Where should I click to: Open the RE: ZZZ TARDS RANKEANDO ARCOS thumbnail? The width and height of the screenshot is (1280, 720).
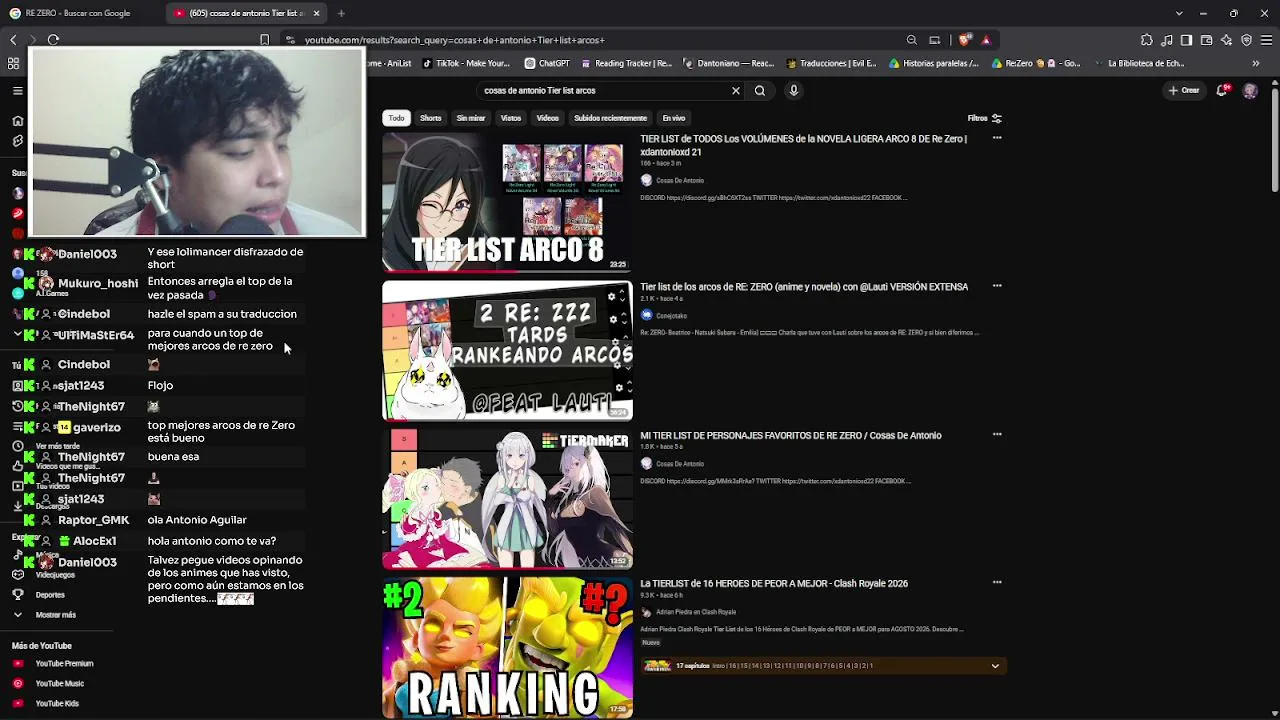(x=507, y=351)
